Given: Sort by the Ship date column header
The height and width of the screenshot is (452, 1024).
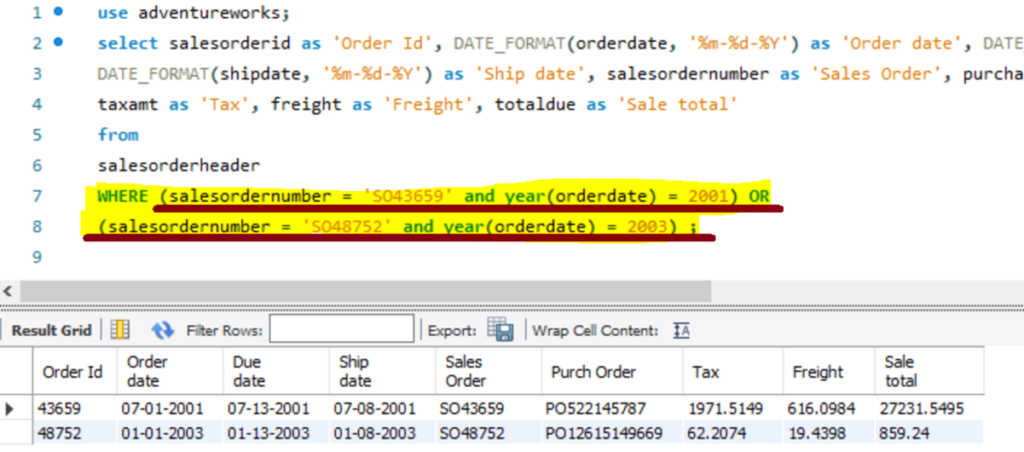Looking at the screenshot, I should point(382,372).
